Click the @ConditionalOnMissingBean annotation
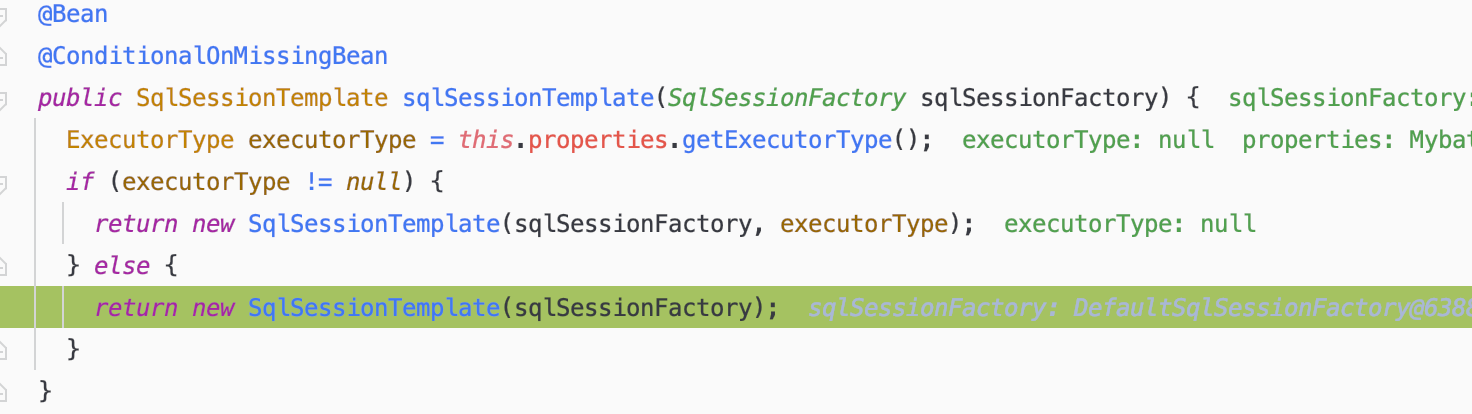Viewport: 1472px width, 414px height. click(212, 56)
